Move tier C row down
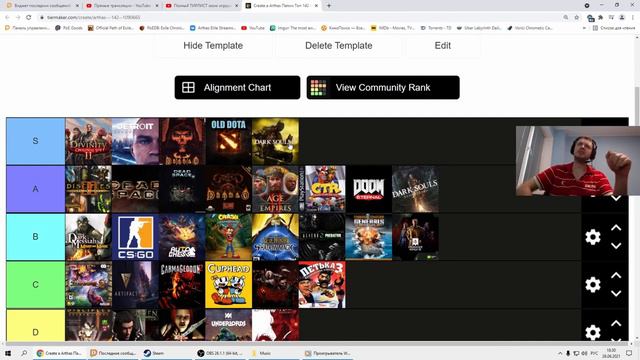This screenshot has height=360, width=640. click(x=616, y=293)
